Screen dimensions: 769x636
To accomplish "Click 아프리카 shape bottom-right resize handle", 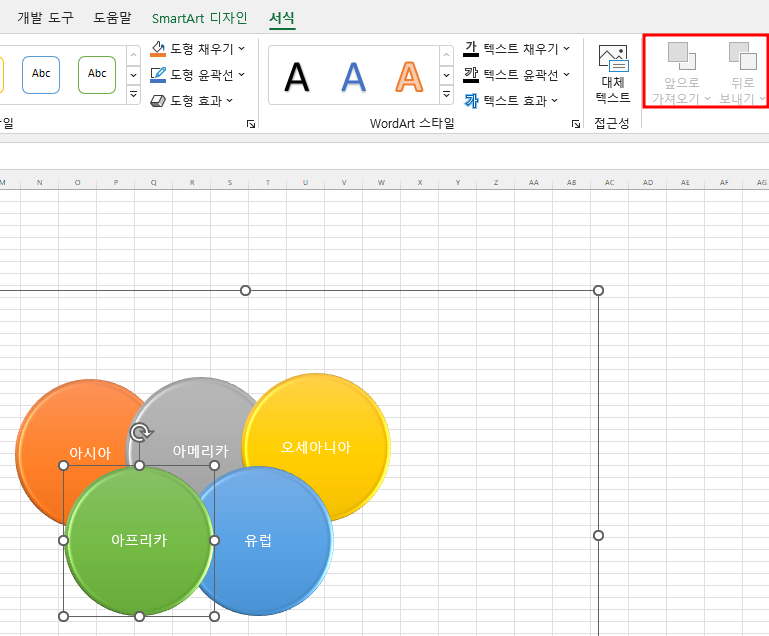I will [214, 616].
